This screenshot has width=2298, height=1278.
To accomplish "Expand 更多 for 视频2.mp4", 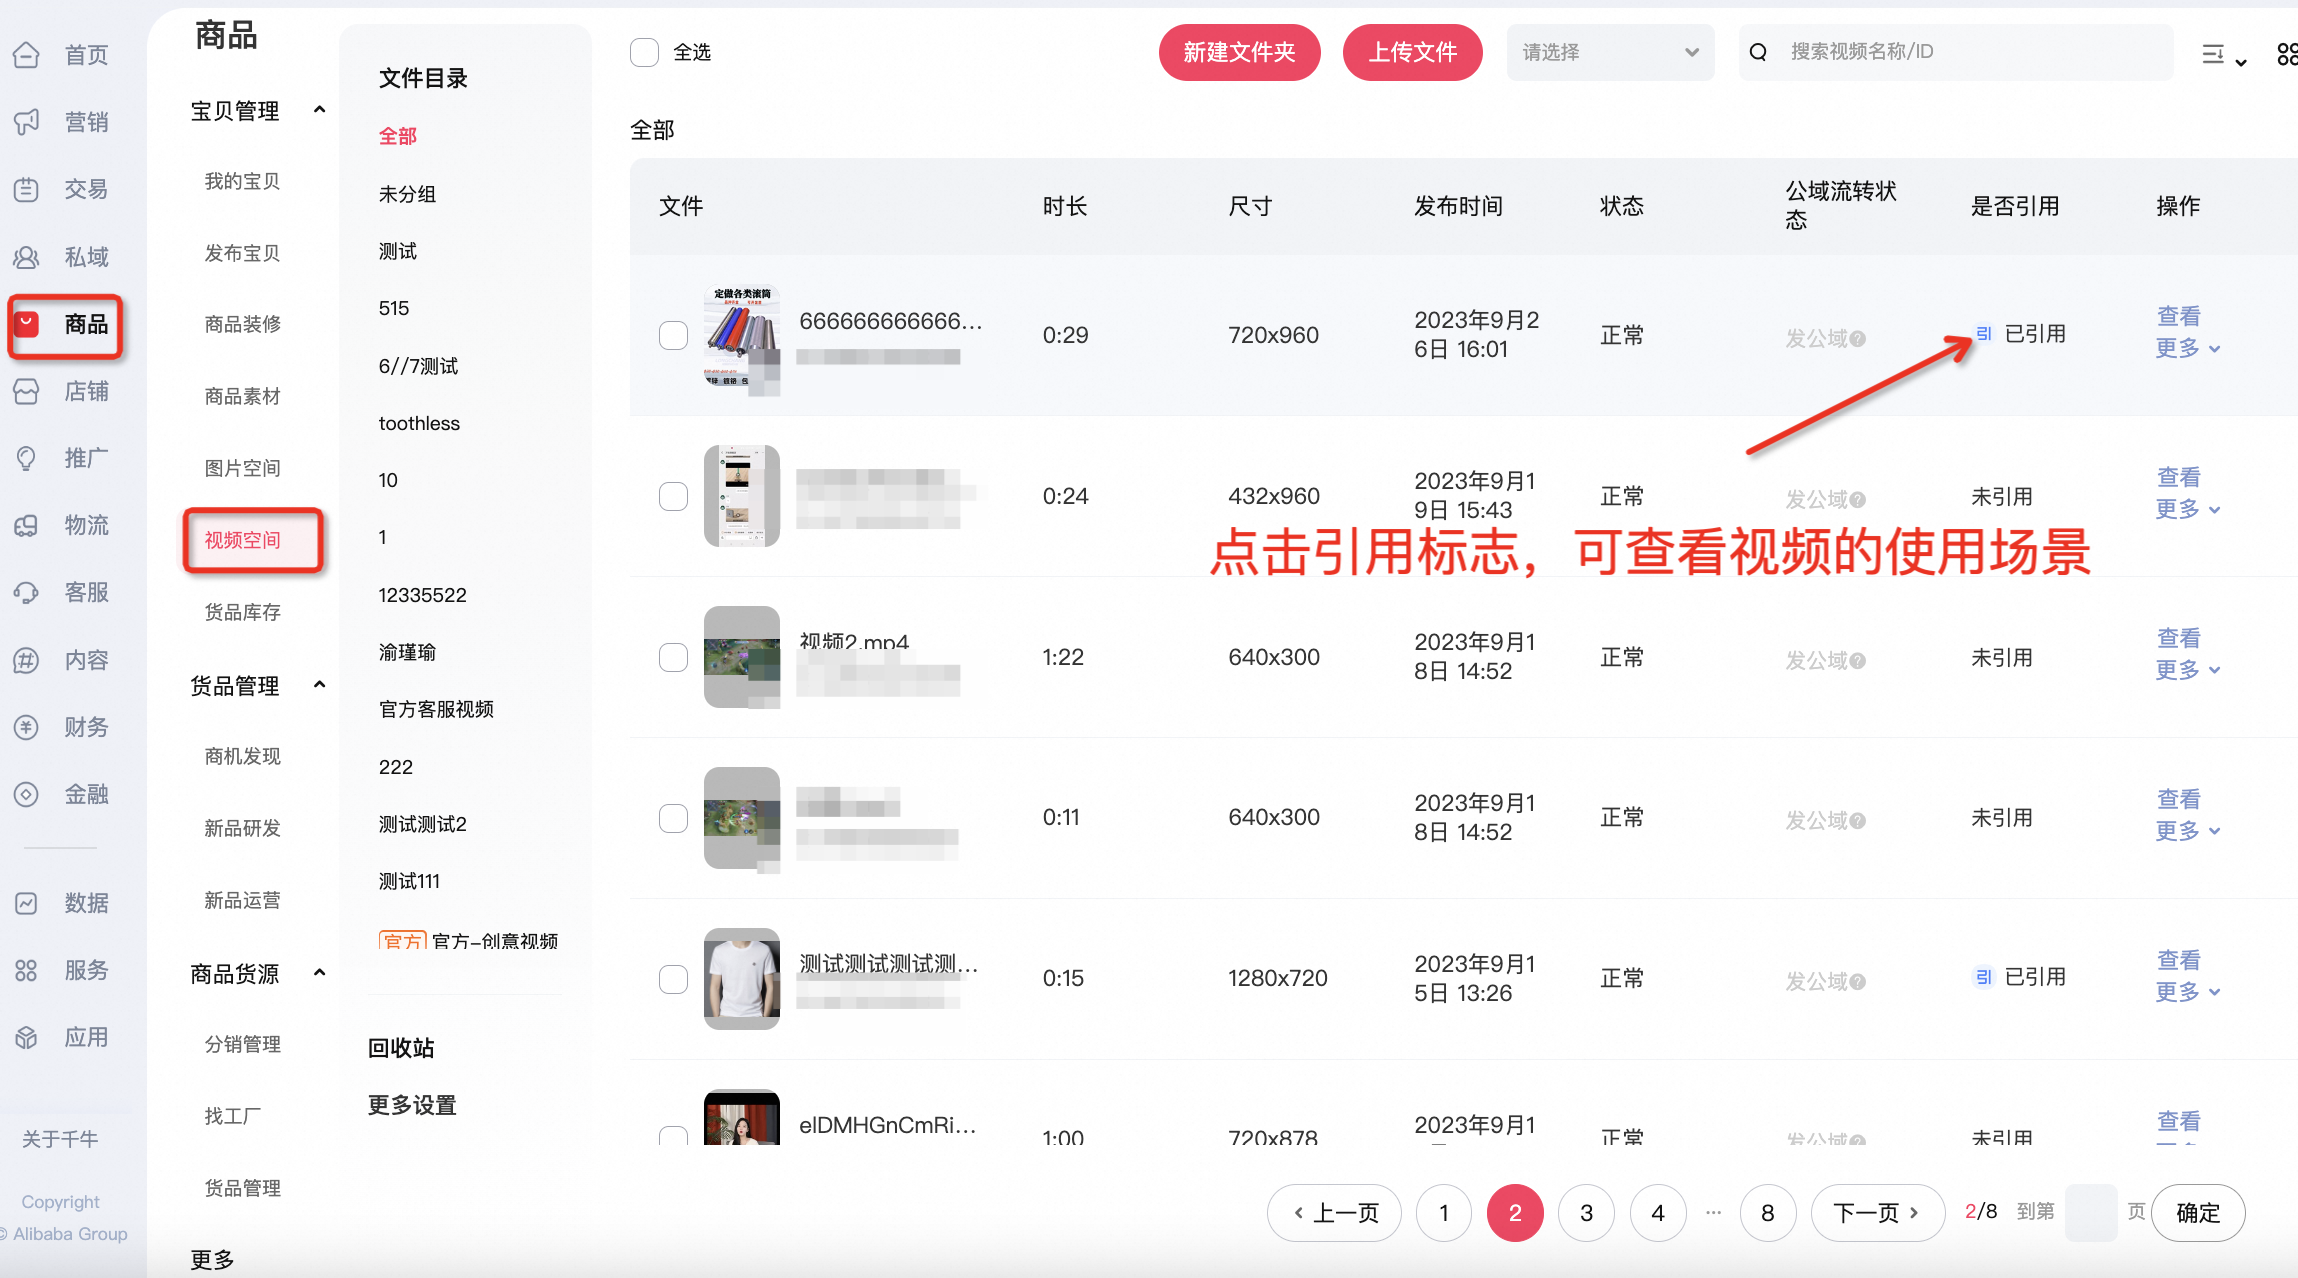I will pos(2187,670).
